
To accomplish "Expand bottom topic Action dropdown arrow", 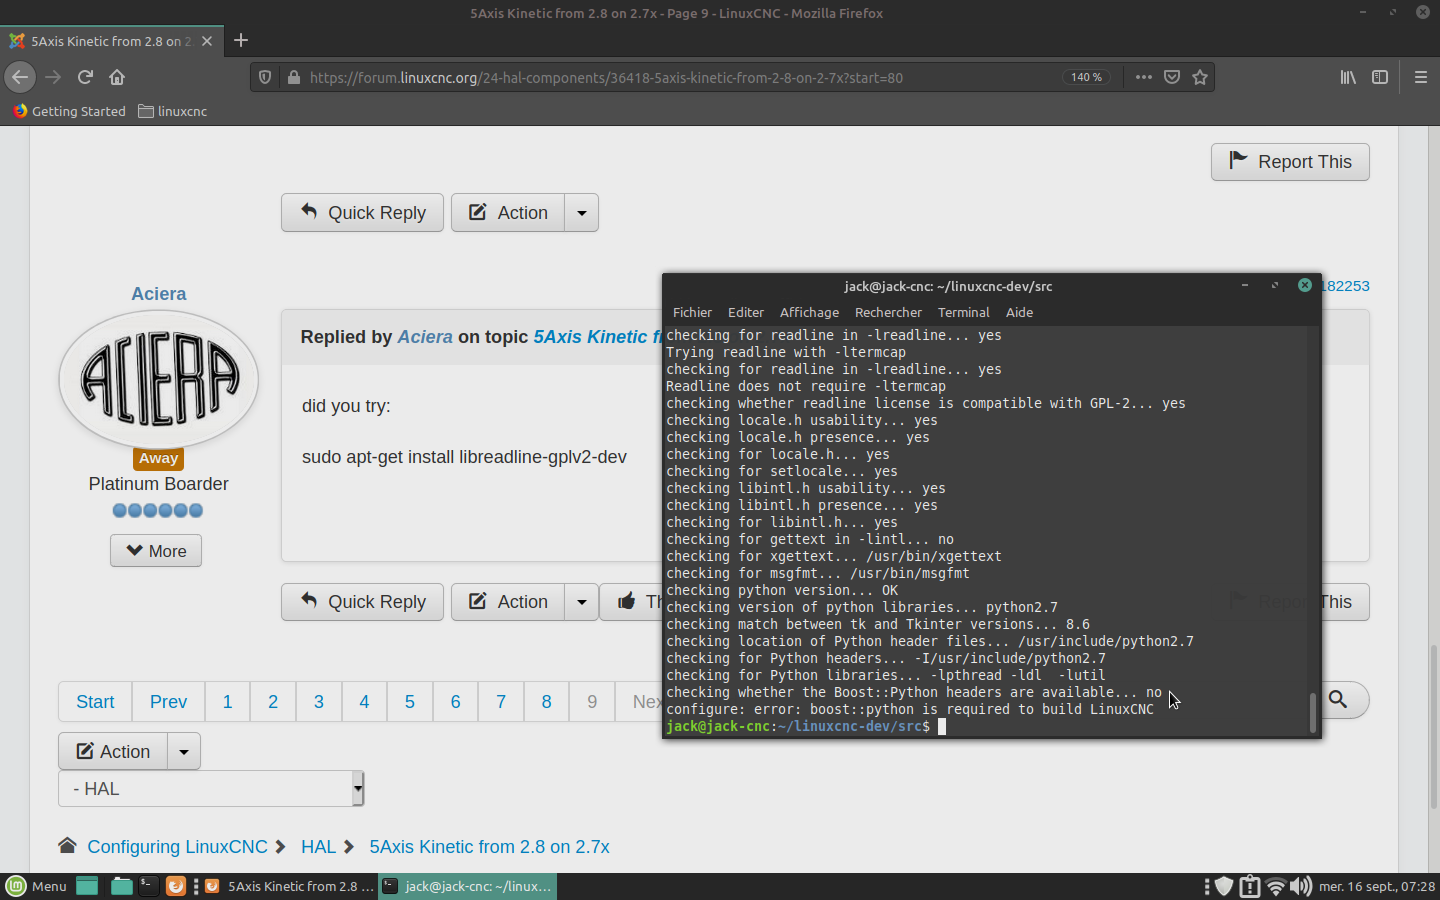I will [184, 752].
